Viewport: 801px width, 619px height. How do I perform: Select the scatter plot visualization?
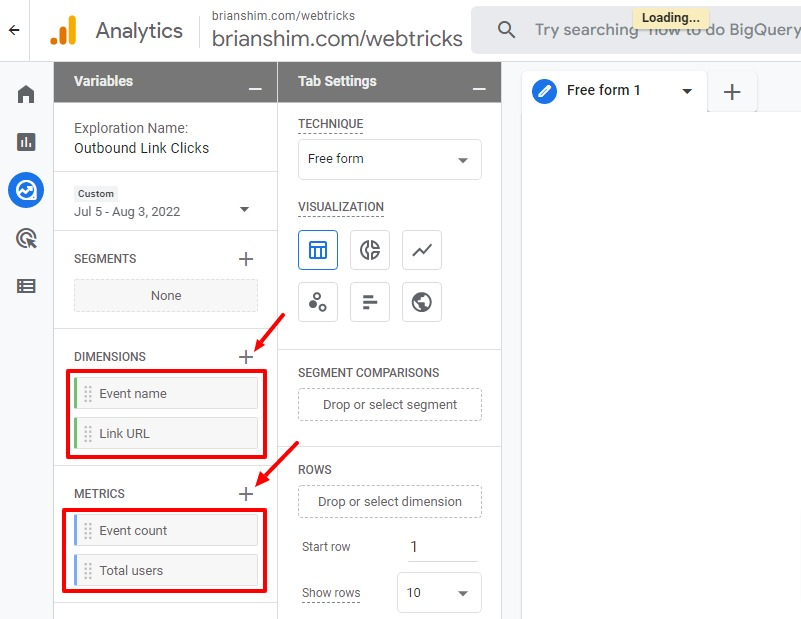318,302
